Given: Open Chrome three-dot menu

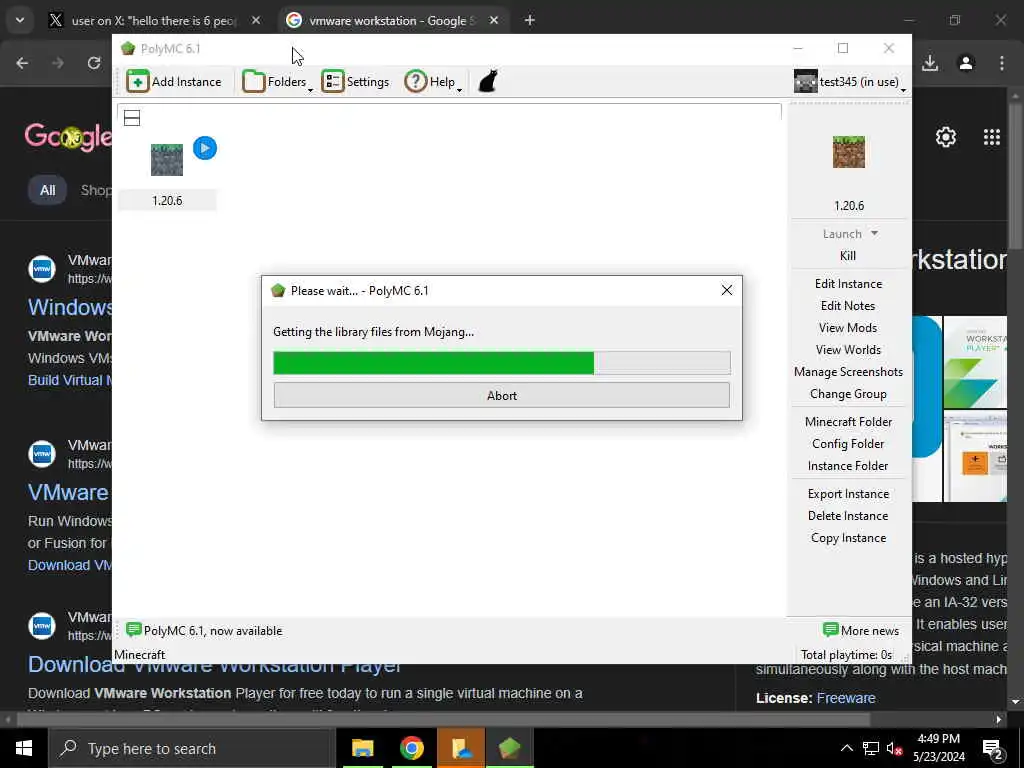Looking at the screenshot, I should pos(1002,63).
